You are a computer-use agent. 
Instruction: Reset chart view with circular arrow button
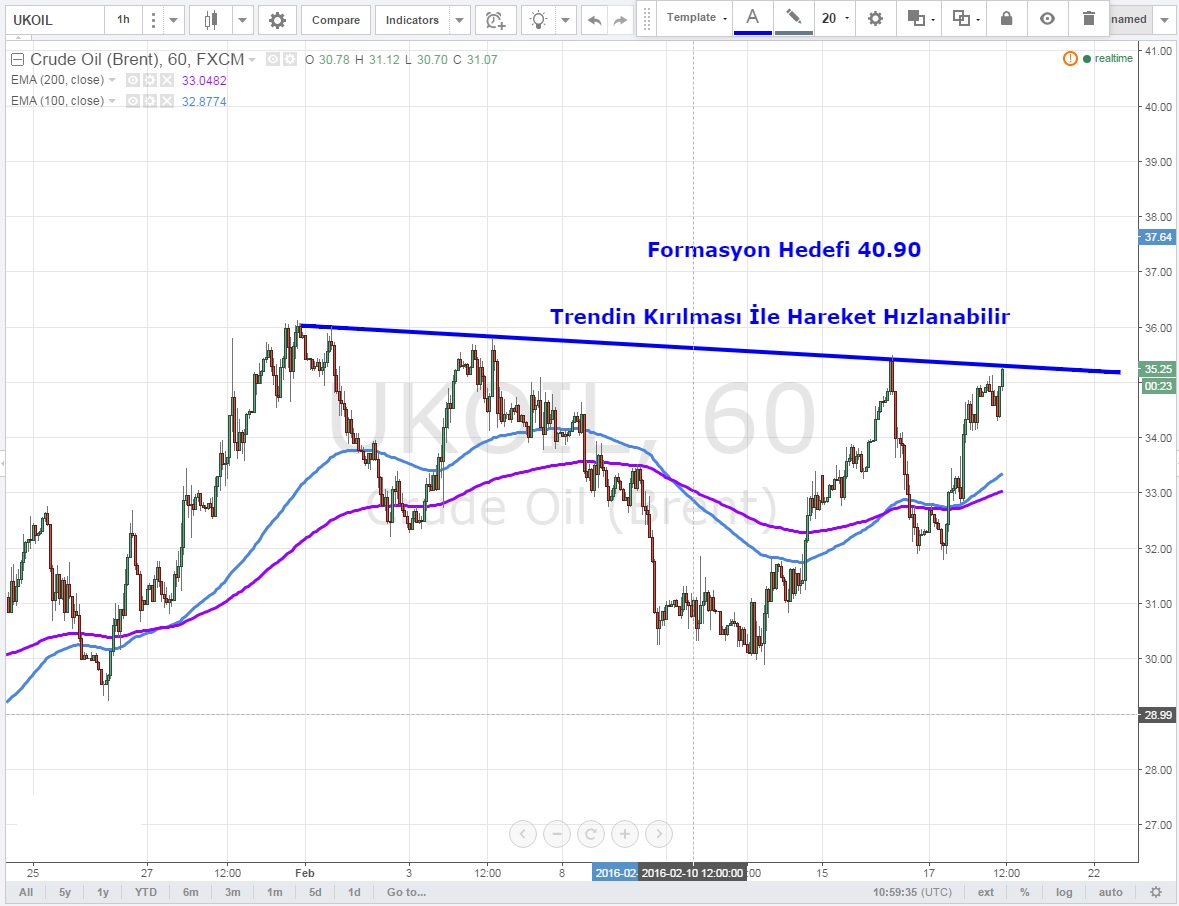tap(591, 833)
